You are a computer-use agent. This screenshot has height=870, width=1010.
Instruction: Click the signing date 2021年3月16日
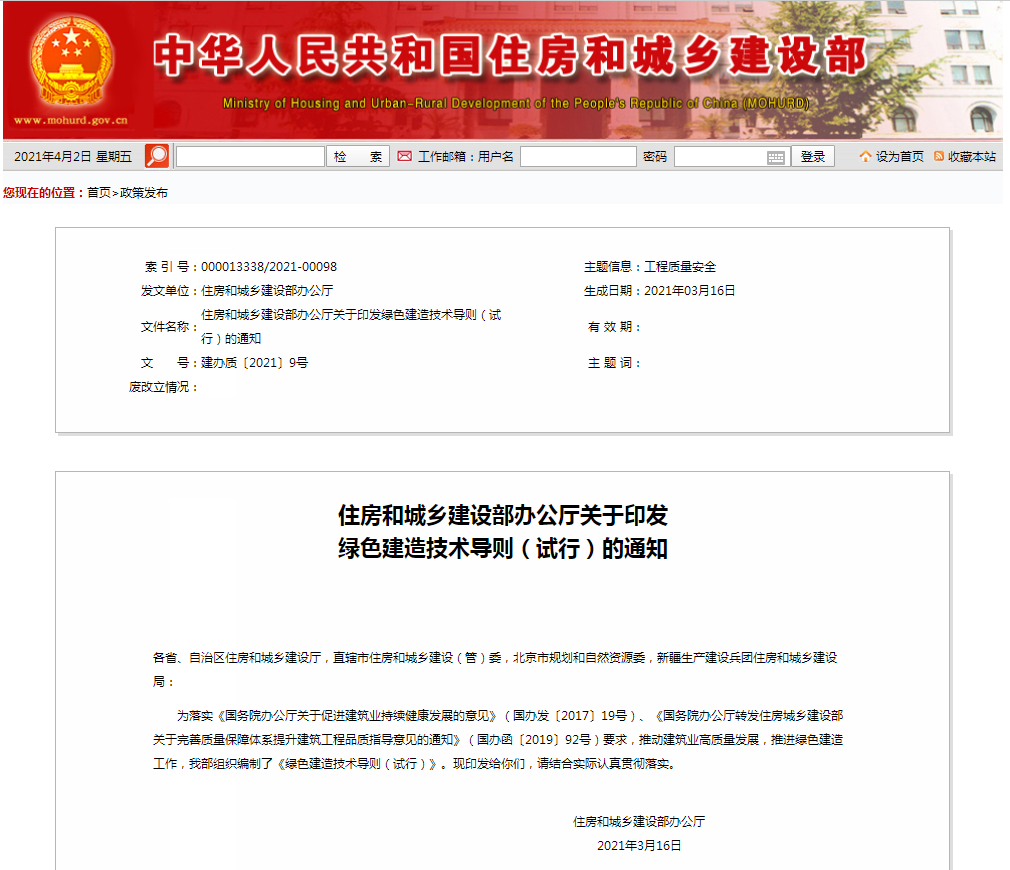(639, 845)
